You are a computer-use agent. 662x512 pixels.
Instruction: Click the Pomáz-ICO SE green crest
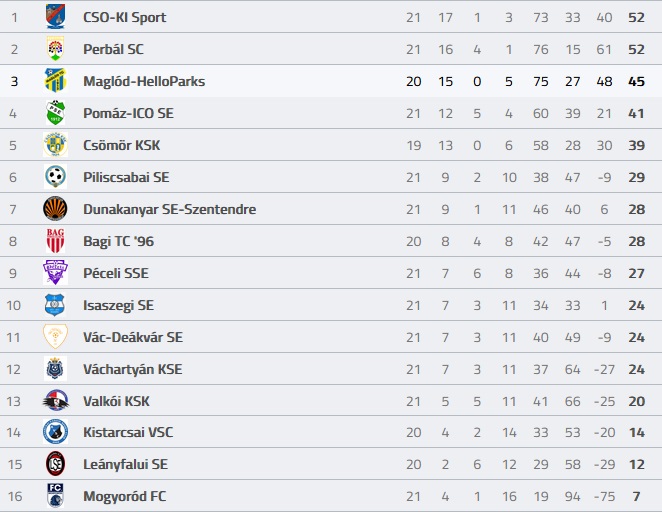point(55,113)
